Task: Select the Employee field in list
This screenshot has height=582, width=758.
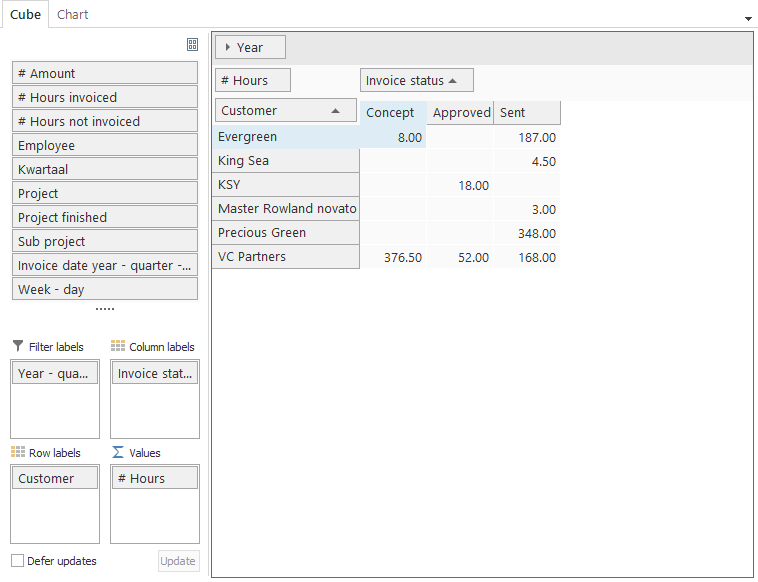Action: [x=105, y=145]
